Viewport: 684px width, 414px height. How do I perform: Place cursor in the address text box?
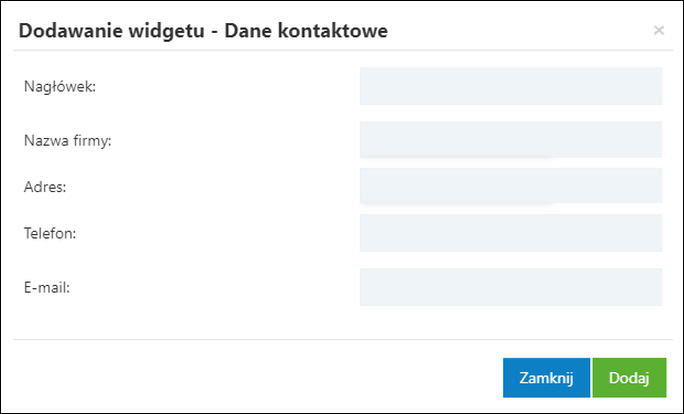click(510, 186)
